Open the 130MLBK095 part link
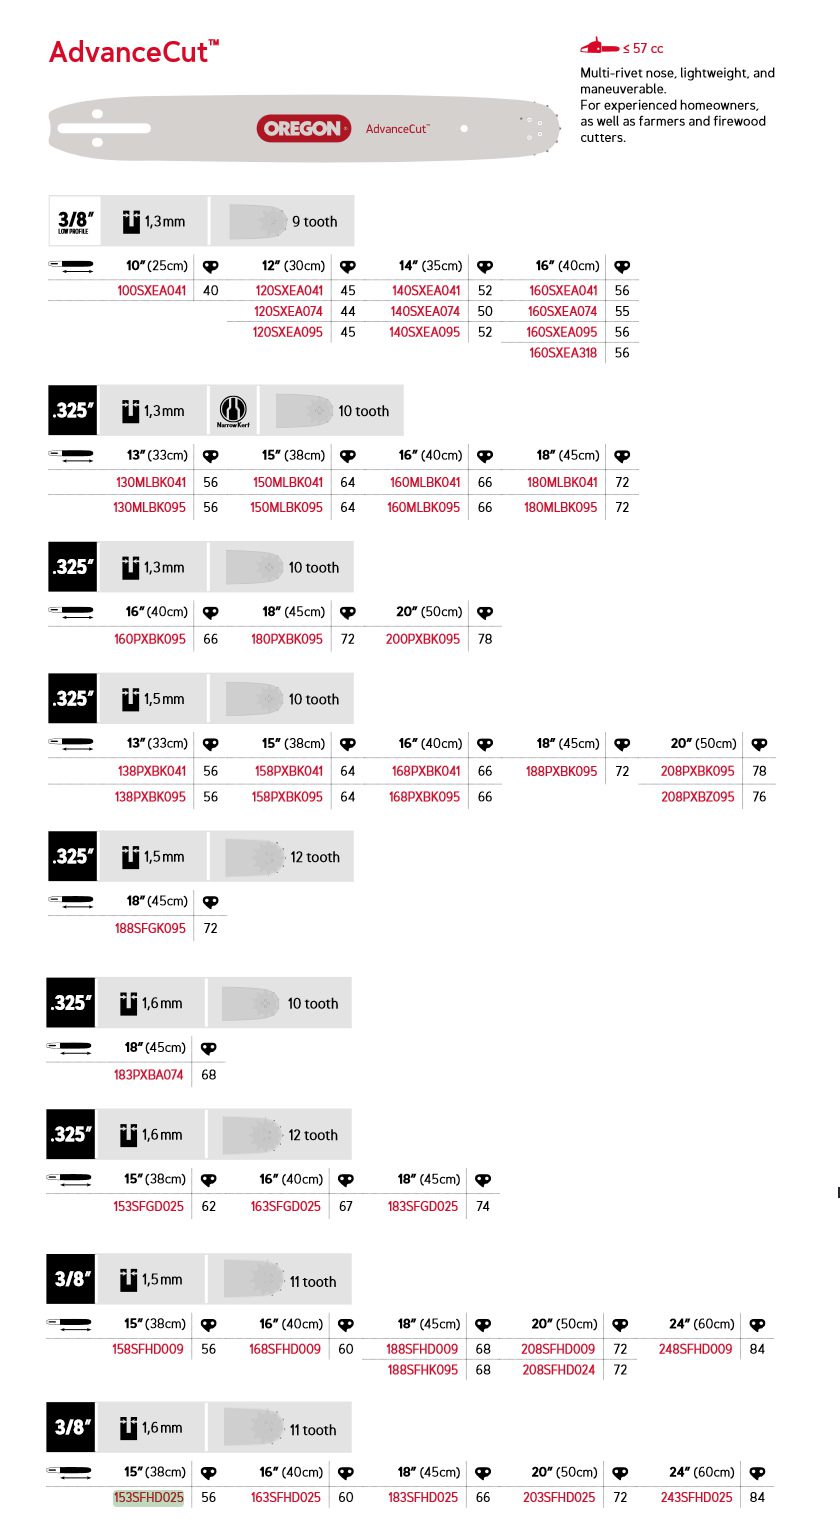 click(x=151, y=507)
